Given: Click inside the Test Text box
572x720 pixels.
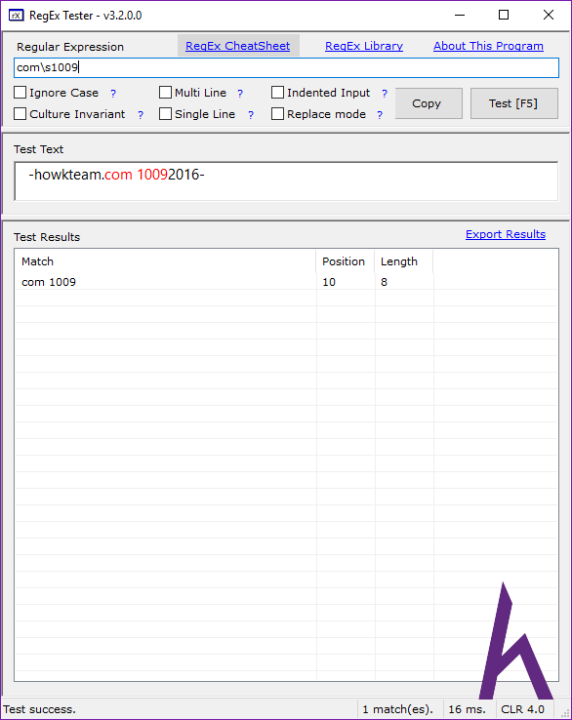Looking at the screenshot, I should [286, 181].
